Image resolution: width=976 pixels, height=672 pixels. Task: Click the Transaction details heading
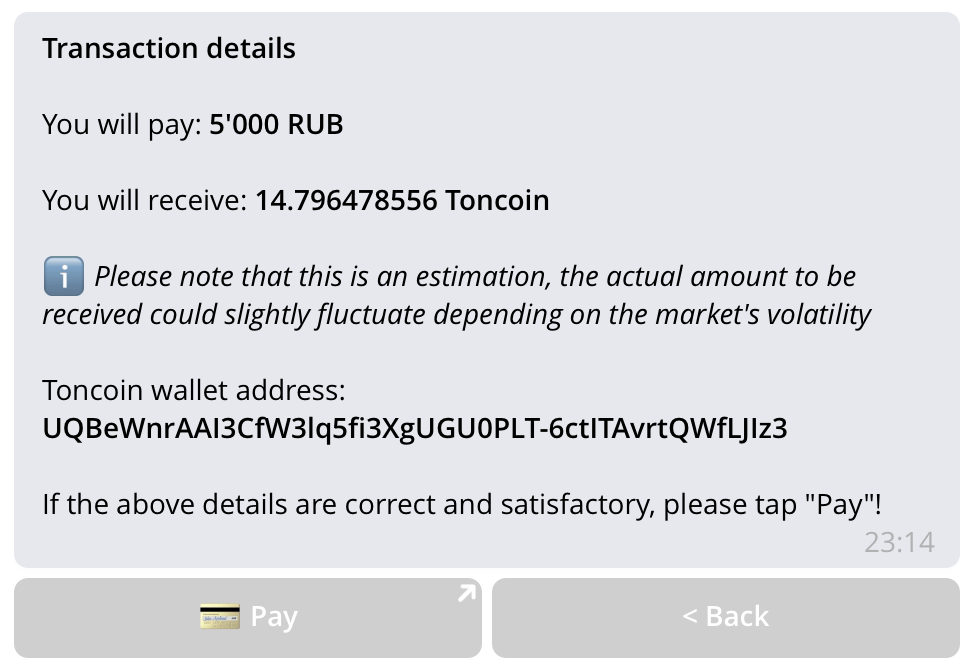(x=169, y=49)
